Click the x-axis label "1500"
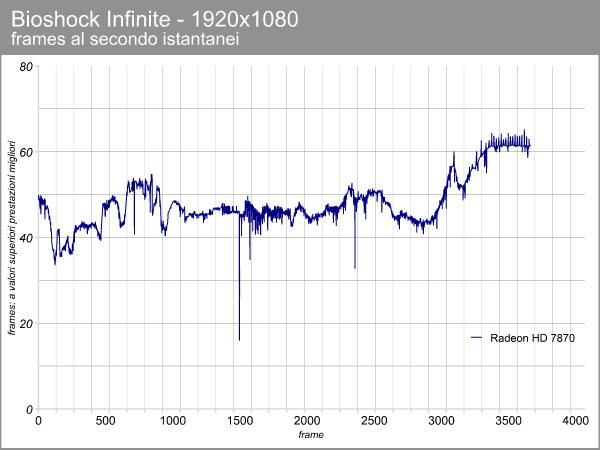The height and width of the screenshot is (450, 600). tap(240, 421)
